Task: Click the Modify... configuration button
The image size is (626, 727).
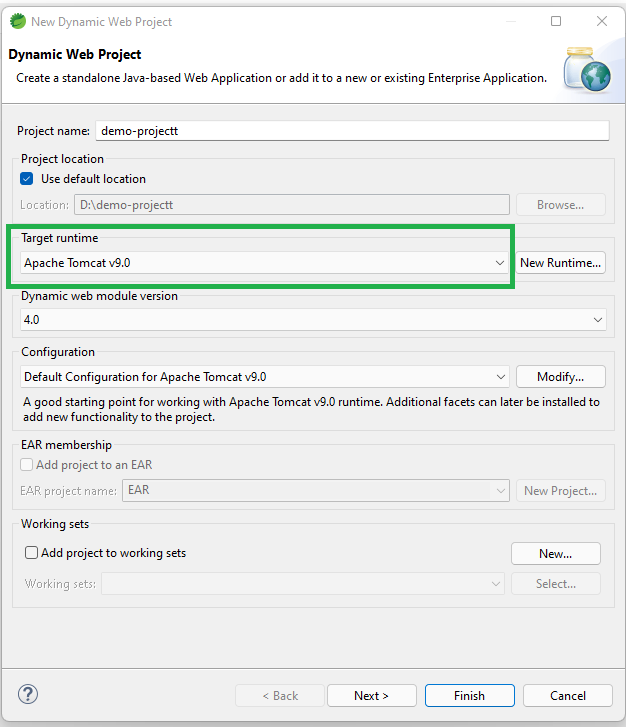Action: pyautogui.click(x=561, y=377)
